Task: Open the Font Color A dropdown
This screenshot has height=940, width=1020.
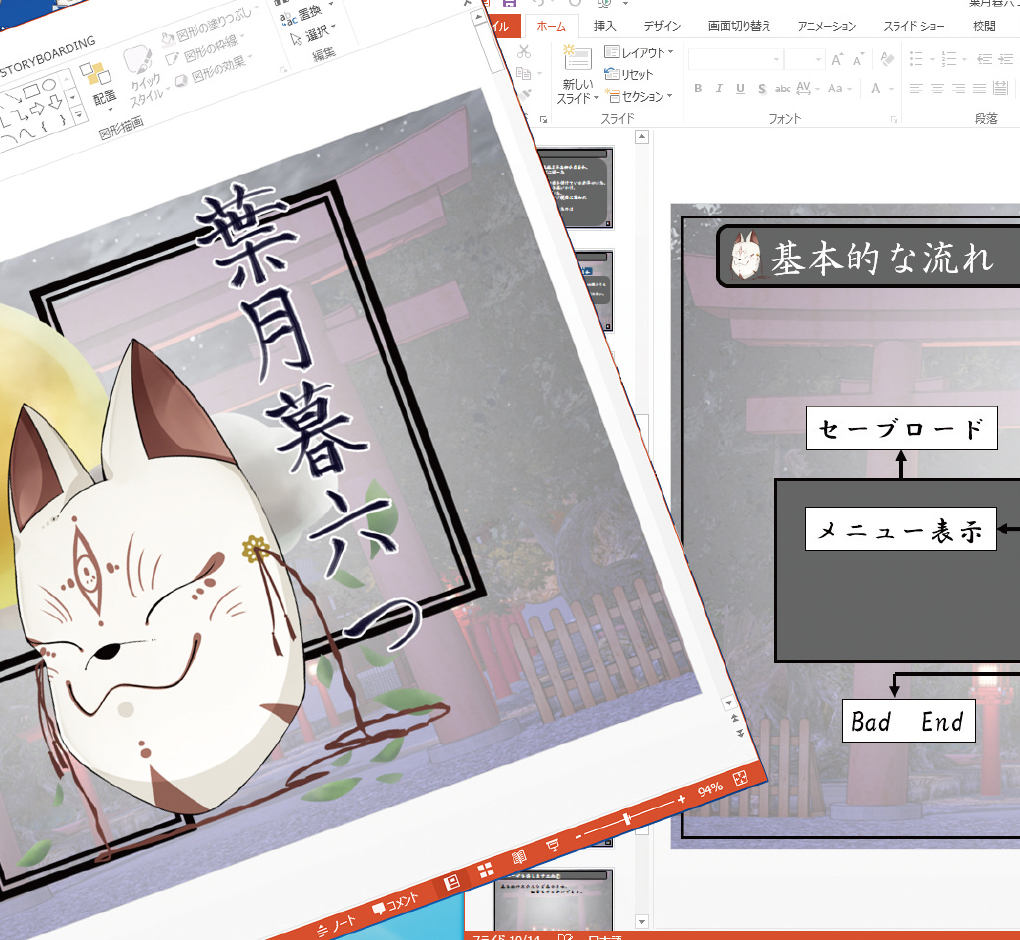Action: [882, 88]
